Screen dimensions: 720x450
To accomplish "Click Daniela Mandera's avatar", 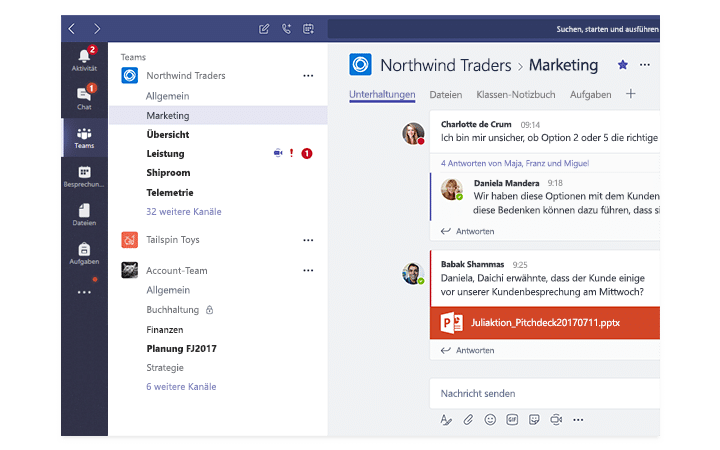I will pyautogui.click(x=452, y=189).
